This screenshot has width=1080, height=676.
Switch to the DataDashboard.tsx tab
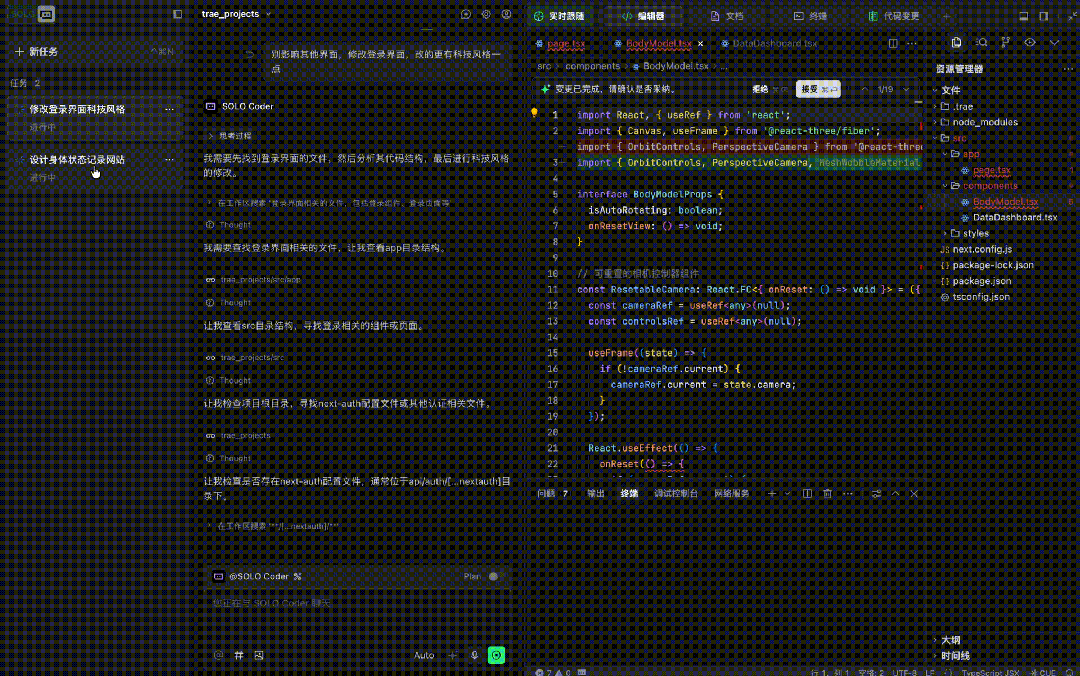pyautogui.click(x=774, y=44)
